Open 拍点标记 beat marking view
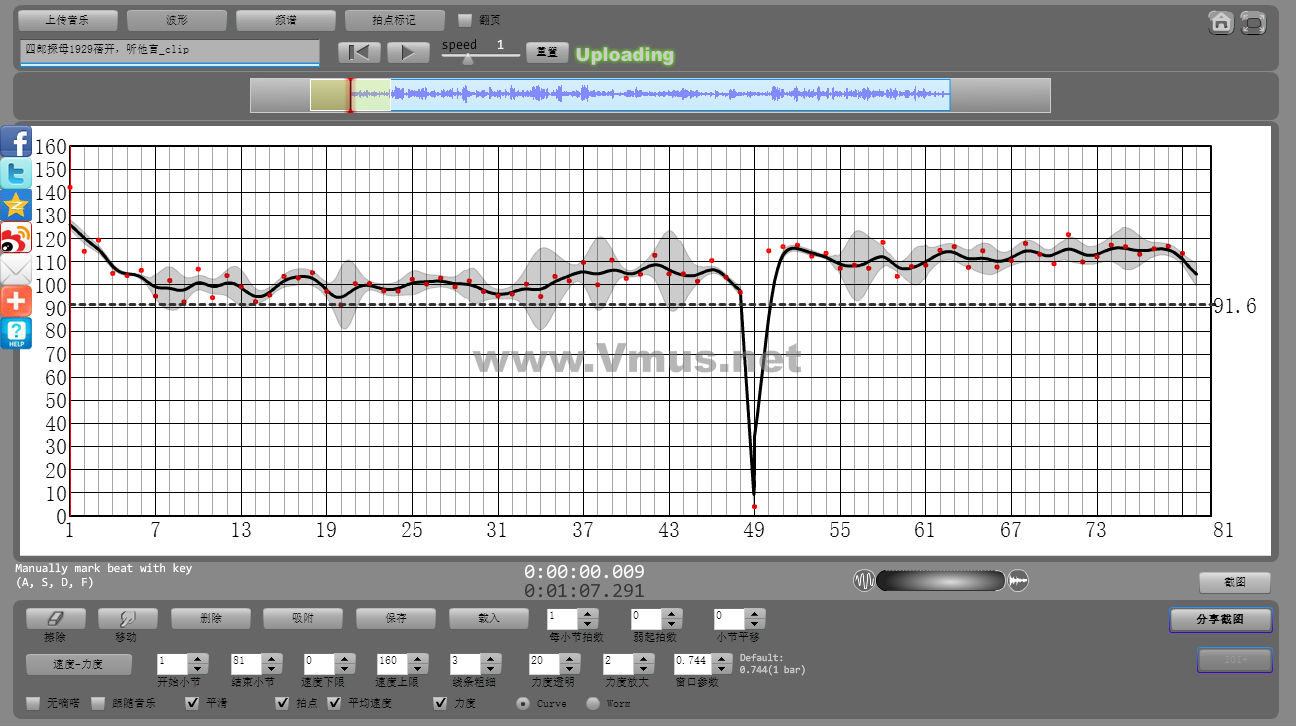The height and width of the screenshot is (726, 1296). tap(394, 20)
